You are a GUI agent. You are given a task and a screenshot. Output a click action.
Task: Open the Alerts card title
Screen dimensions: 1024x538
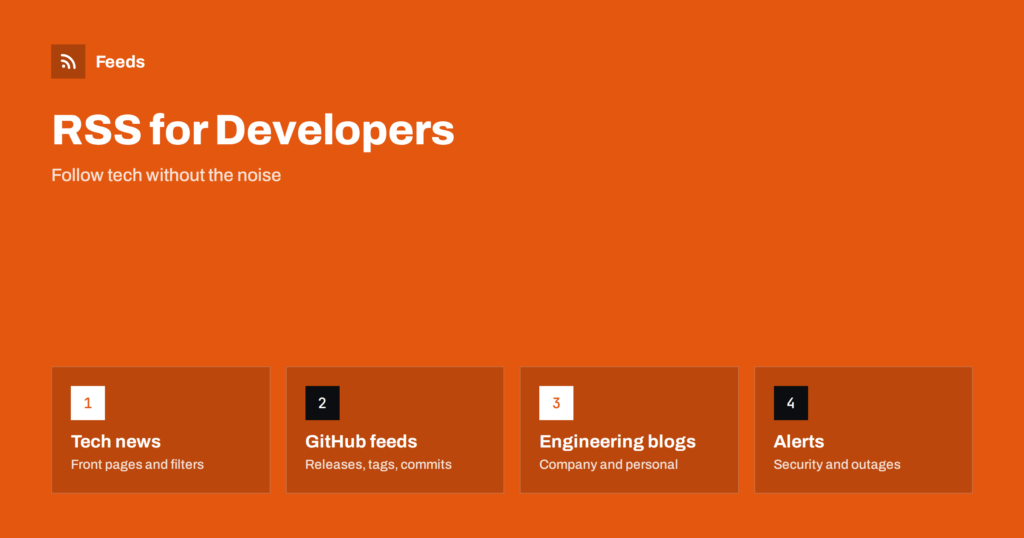tap(799, 441)
